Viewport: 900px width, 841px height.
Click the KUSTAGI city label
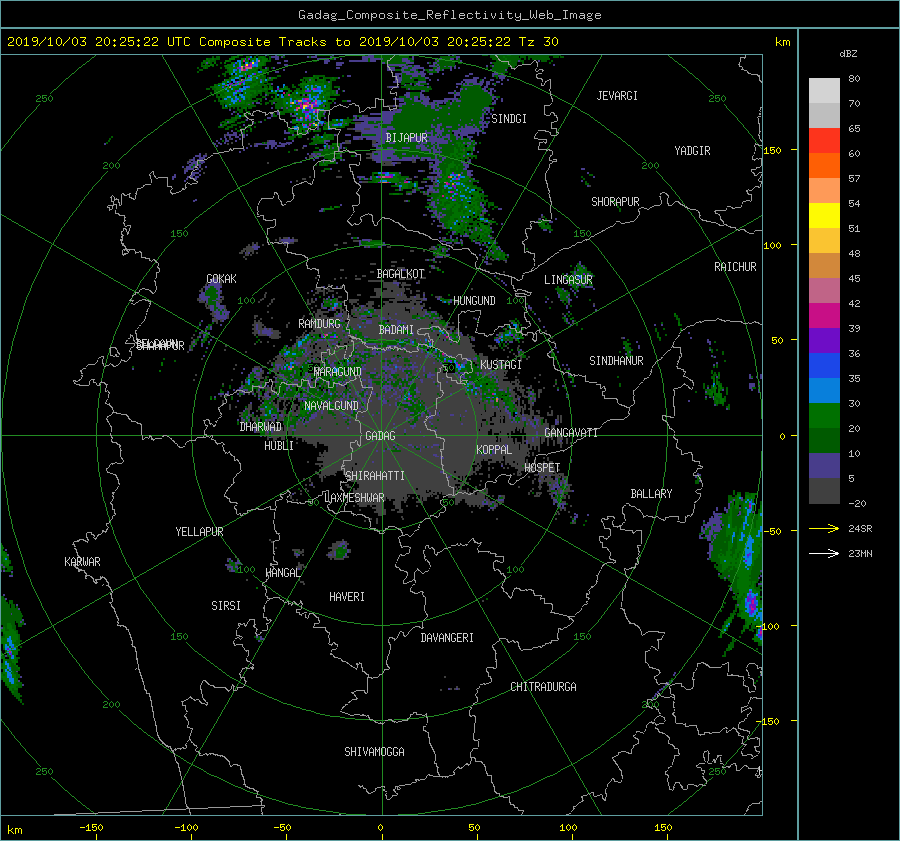tap(501, 365)
